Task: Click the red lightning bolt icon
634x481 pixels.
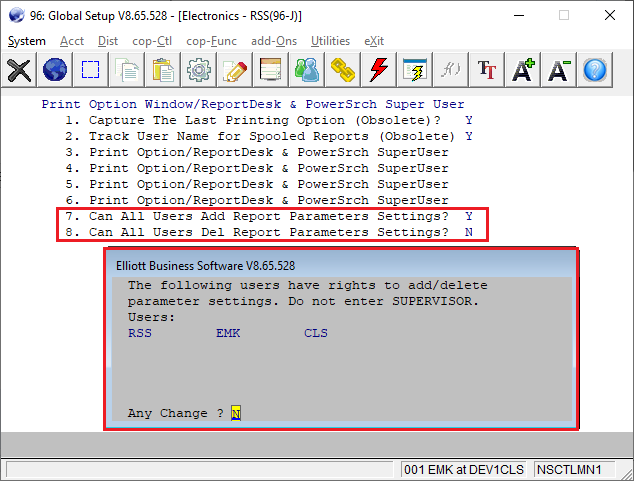Action: [378, 70]
